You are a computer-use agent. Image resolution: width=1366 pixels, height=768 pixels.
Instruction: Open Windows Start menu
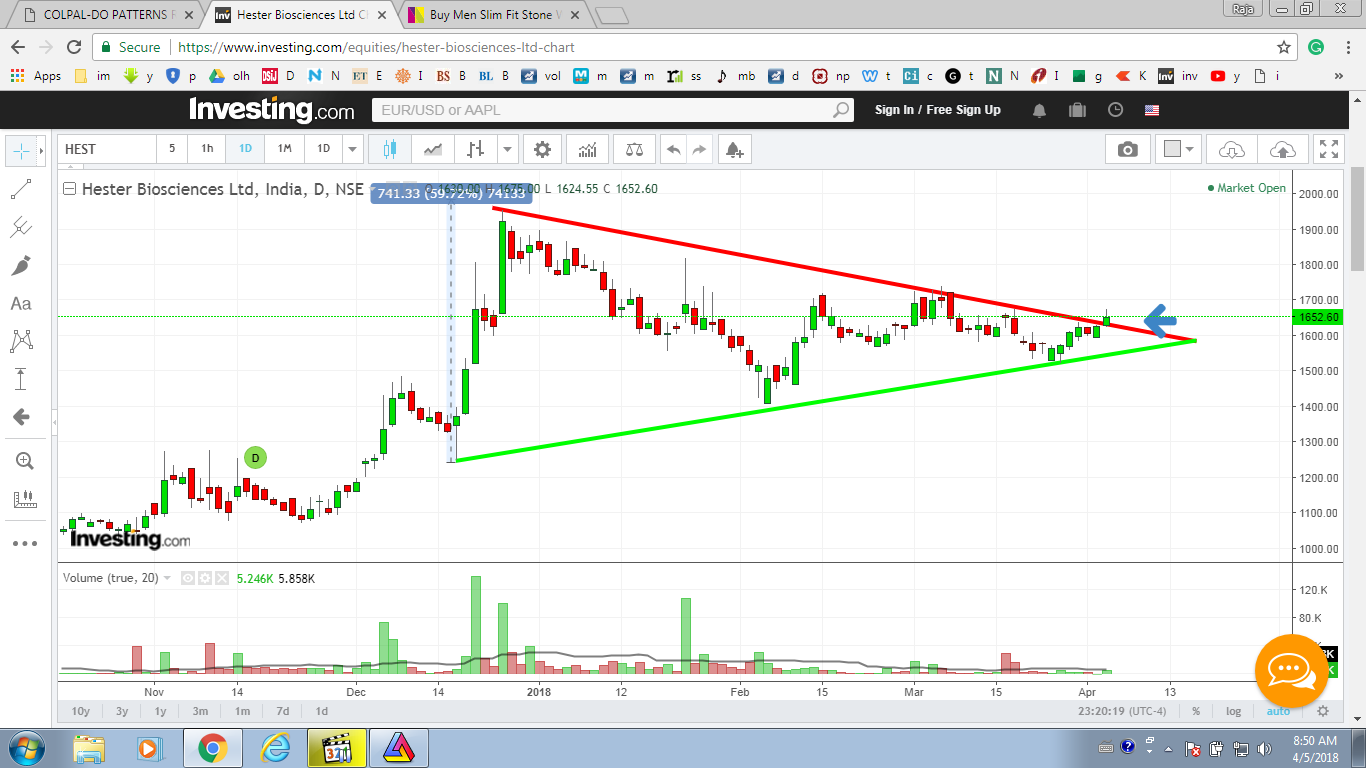pos(24,747)
